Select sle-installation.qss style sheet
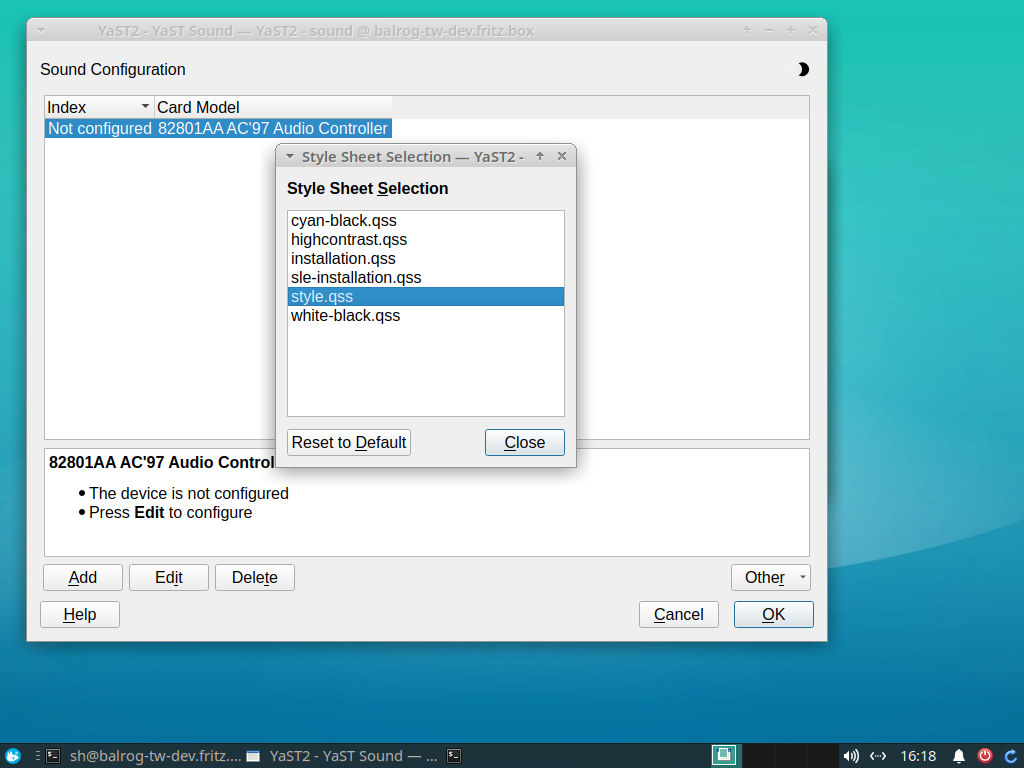The width and height of the screenshot is (1024, 768). [425, 278]
